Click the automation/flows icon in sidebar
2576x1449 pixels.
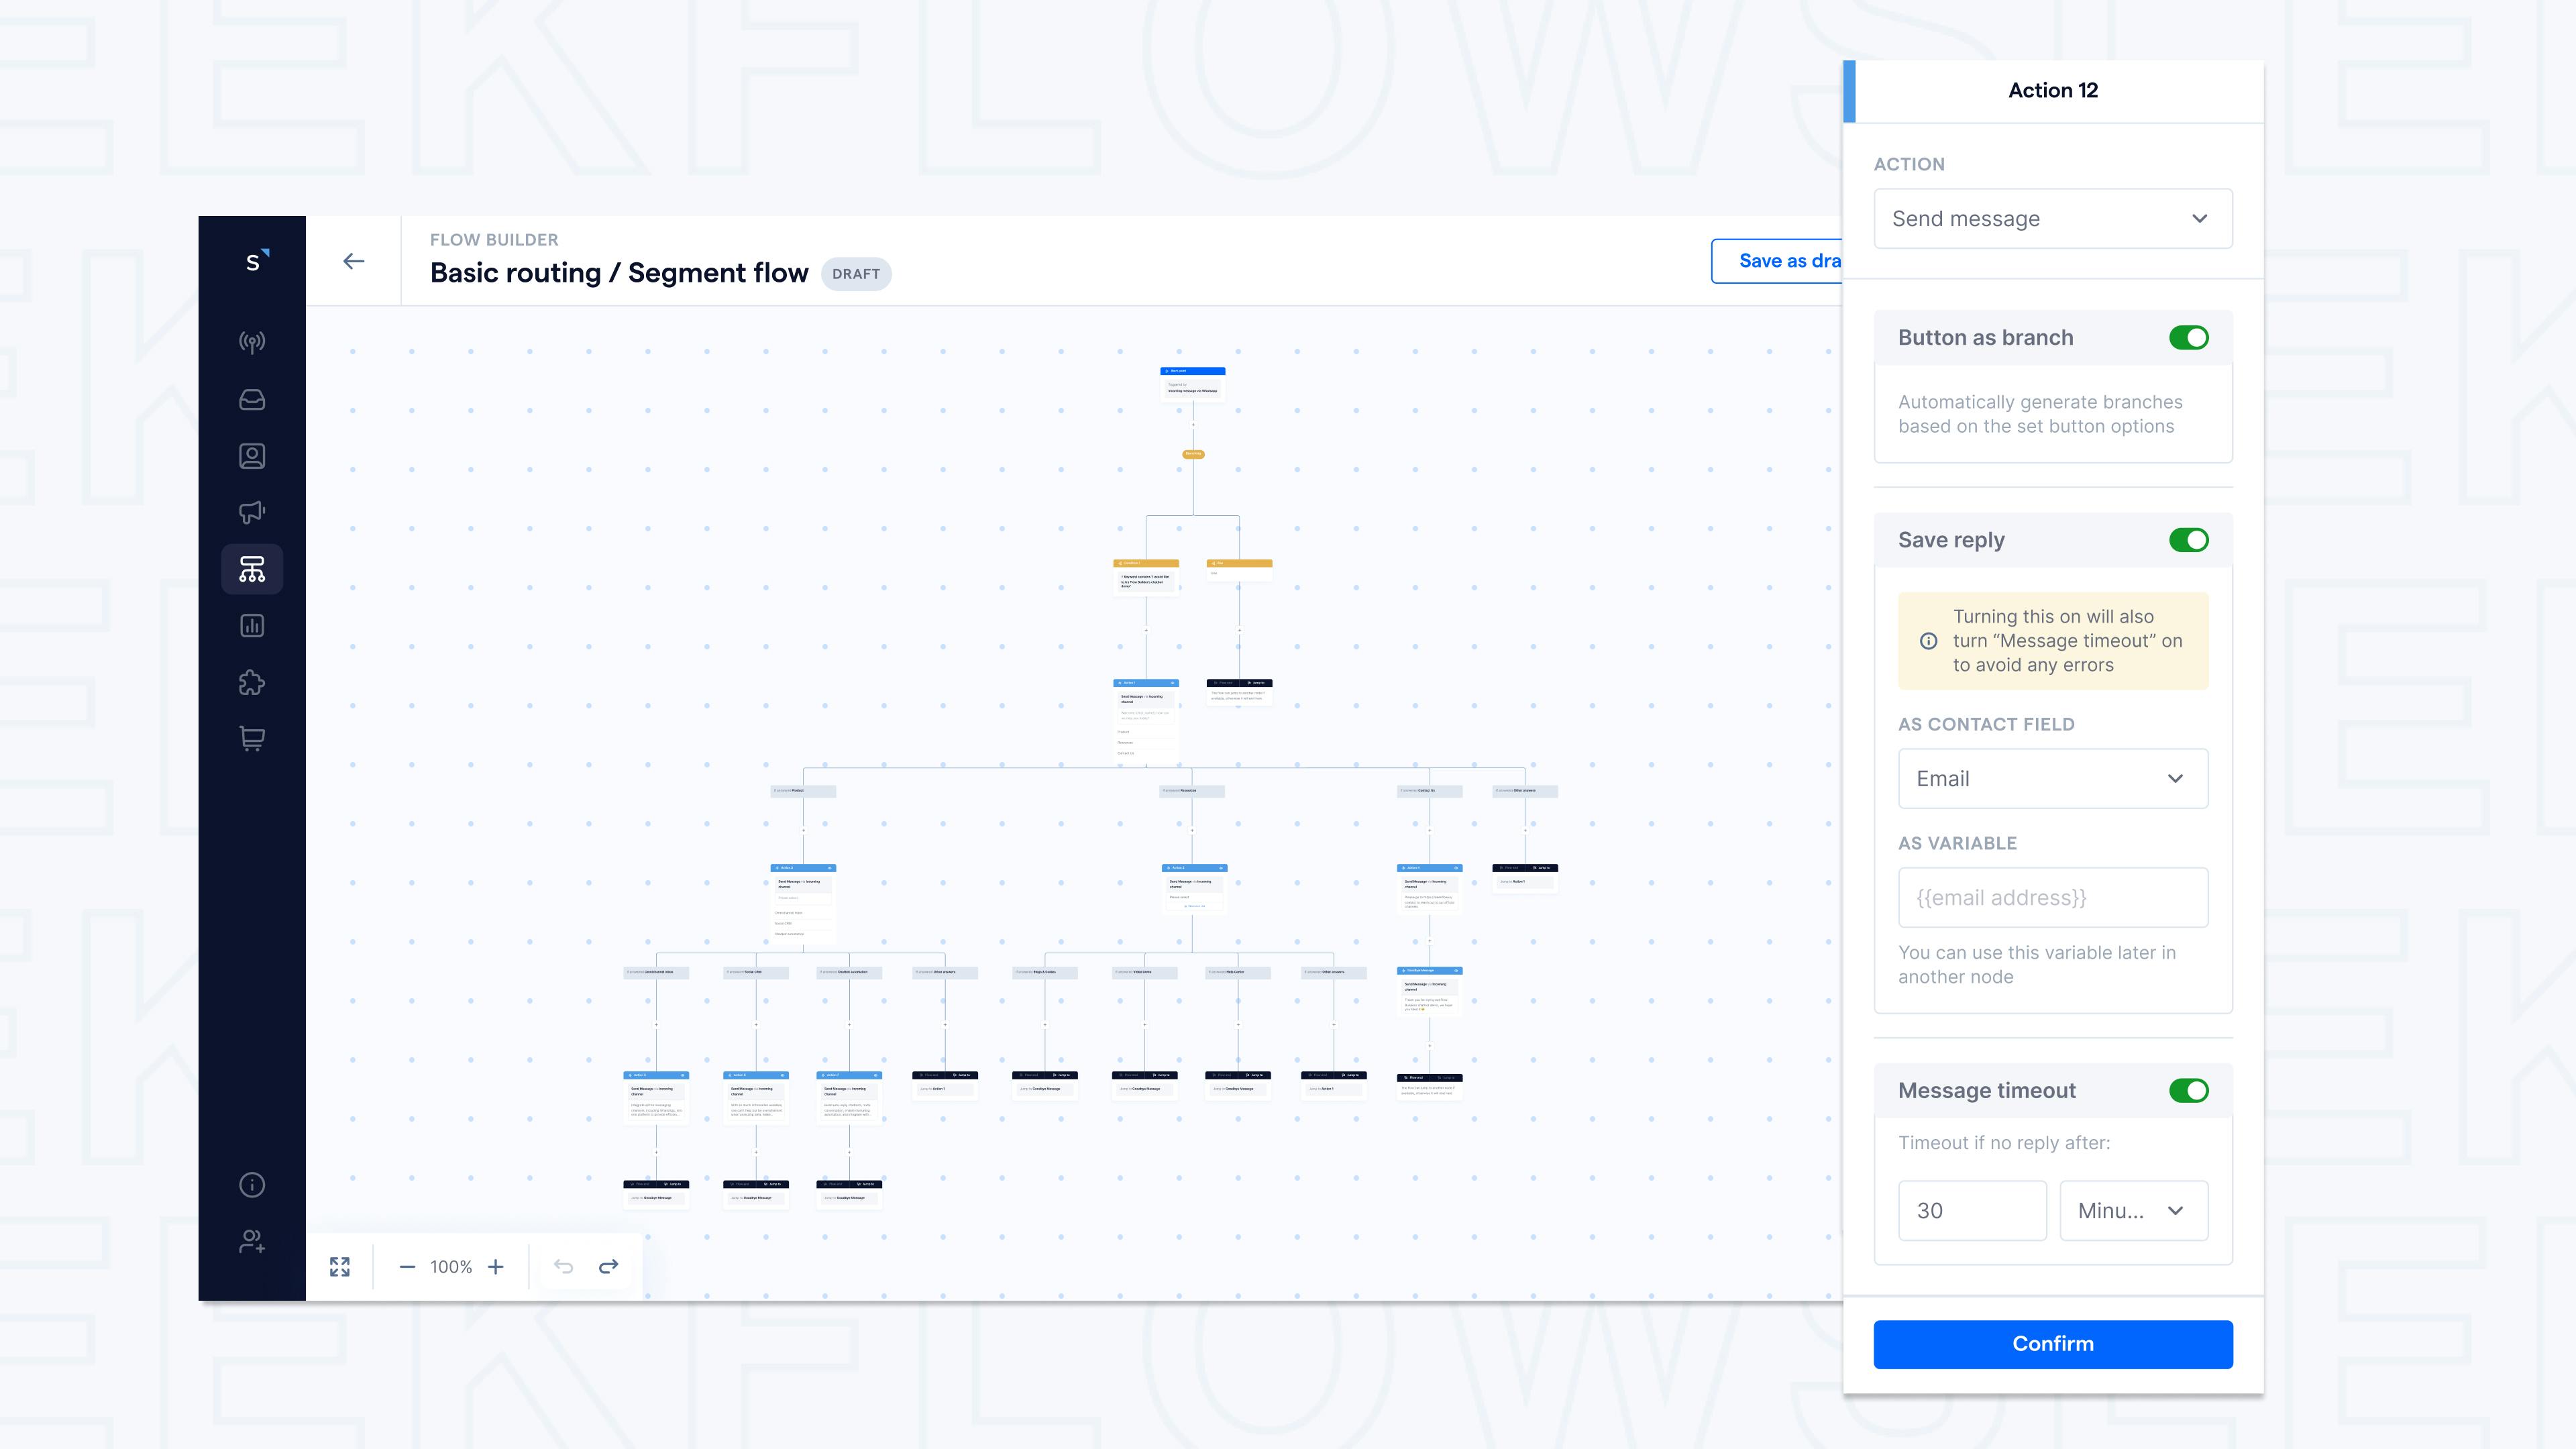coord(252,570)
